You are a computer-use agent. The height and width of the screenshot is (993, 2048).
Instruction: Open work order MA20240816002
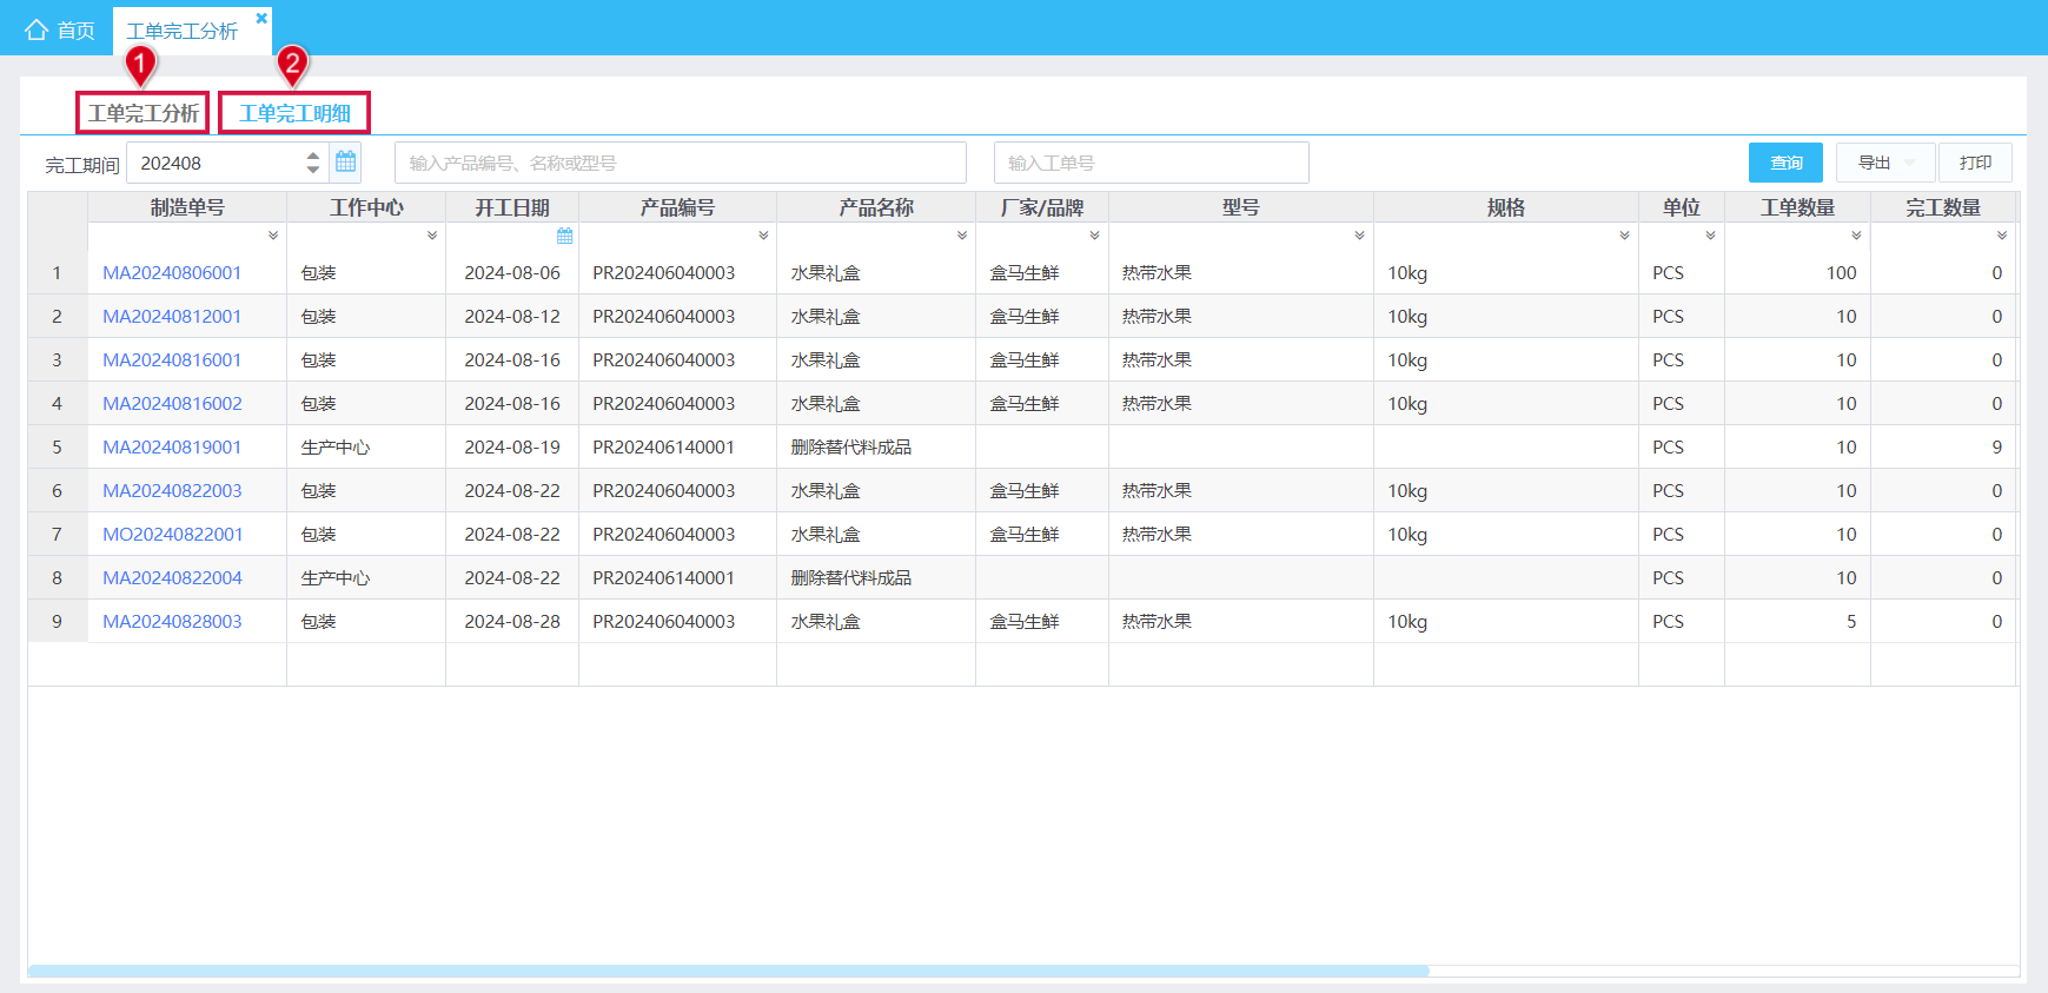point(172,404)
